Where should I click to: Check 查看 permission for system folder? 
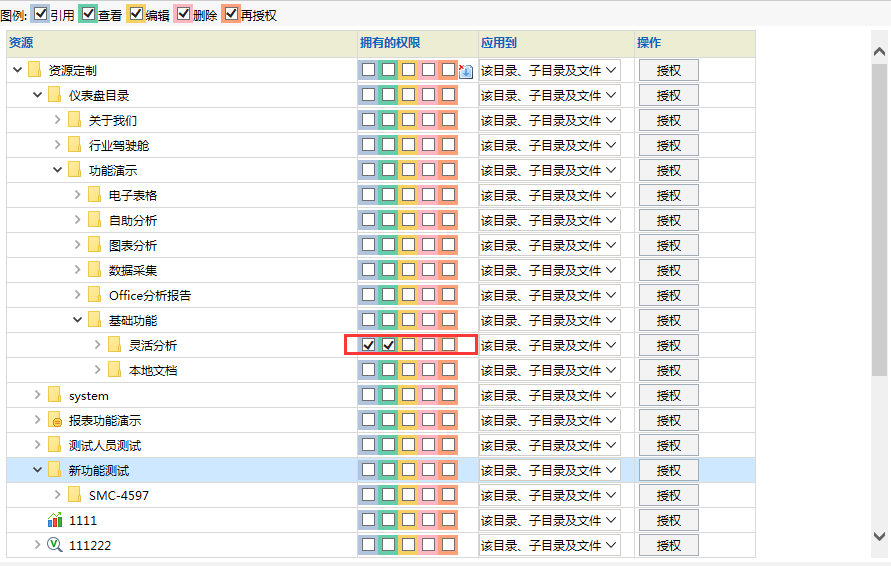pyautogui.click(x=388, y=395)
